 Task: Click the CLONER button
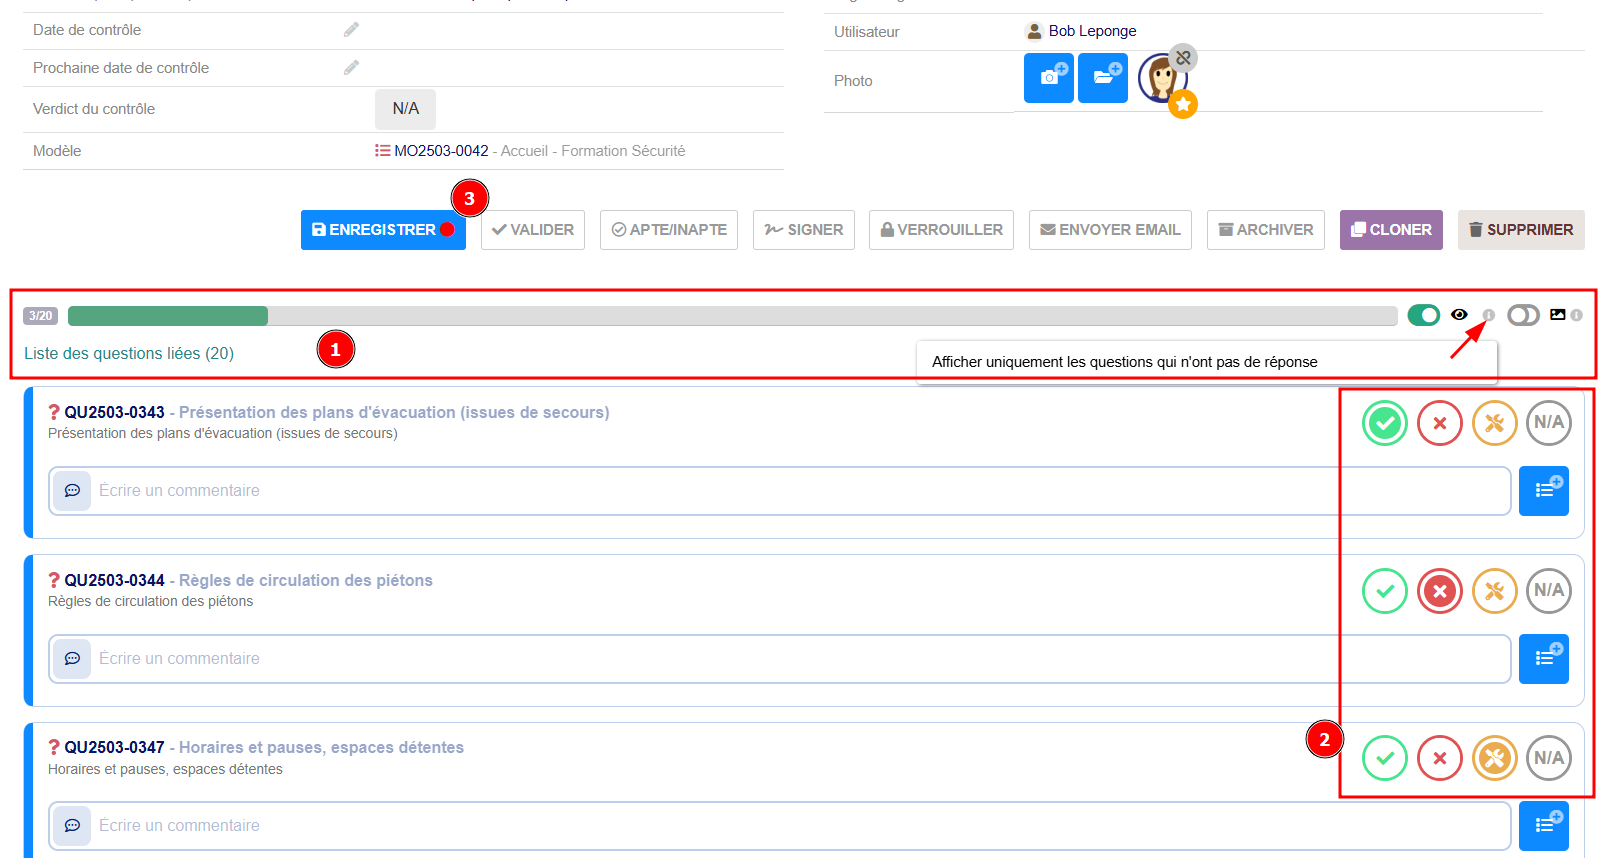(x=1391, y=230)
